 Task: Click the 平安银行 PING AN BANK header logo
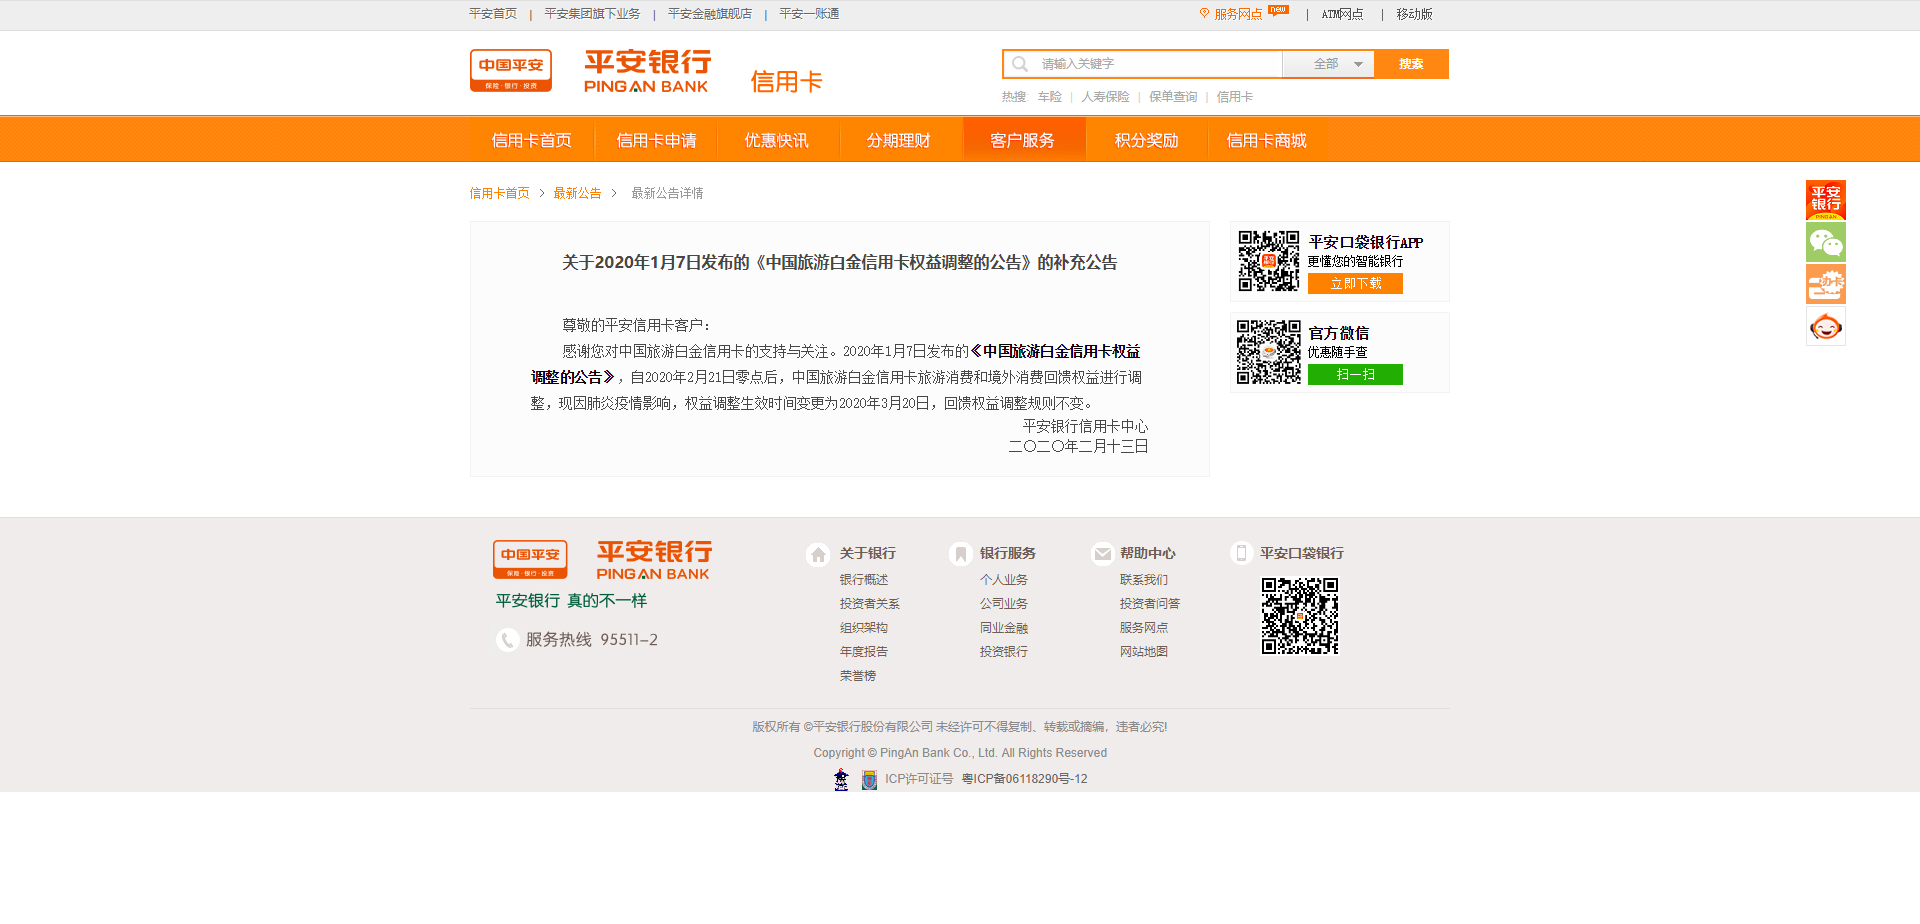point(647,71)
